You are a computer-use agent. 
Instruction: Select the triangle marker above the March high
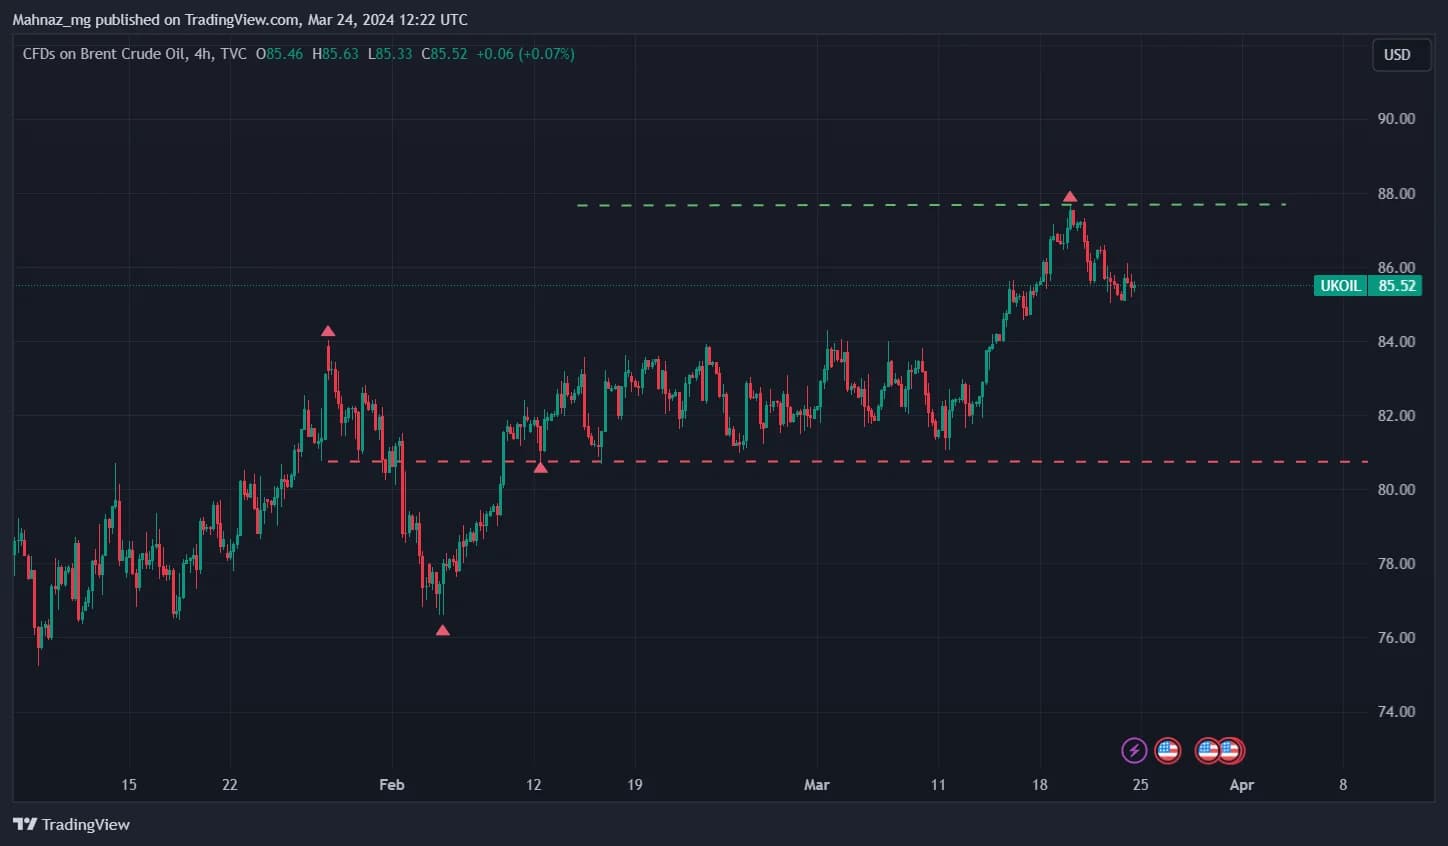tap(1070, 197)
